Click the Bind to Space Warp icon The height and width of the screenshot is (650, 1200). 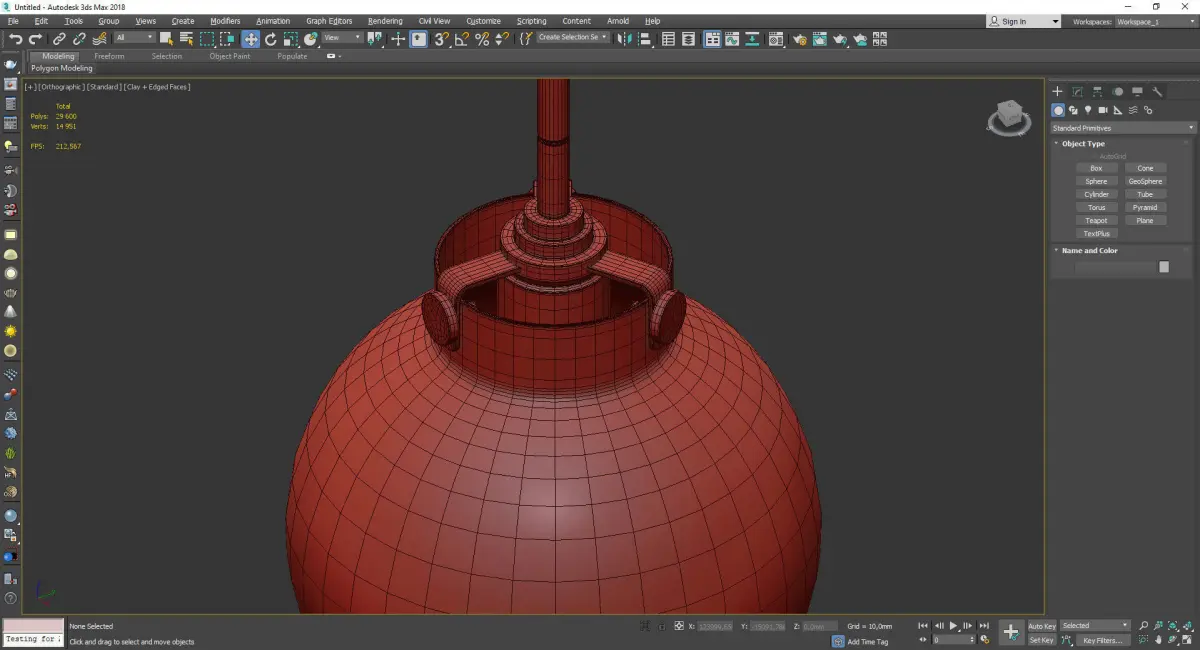coord(100,39)
